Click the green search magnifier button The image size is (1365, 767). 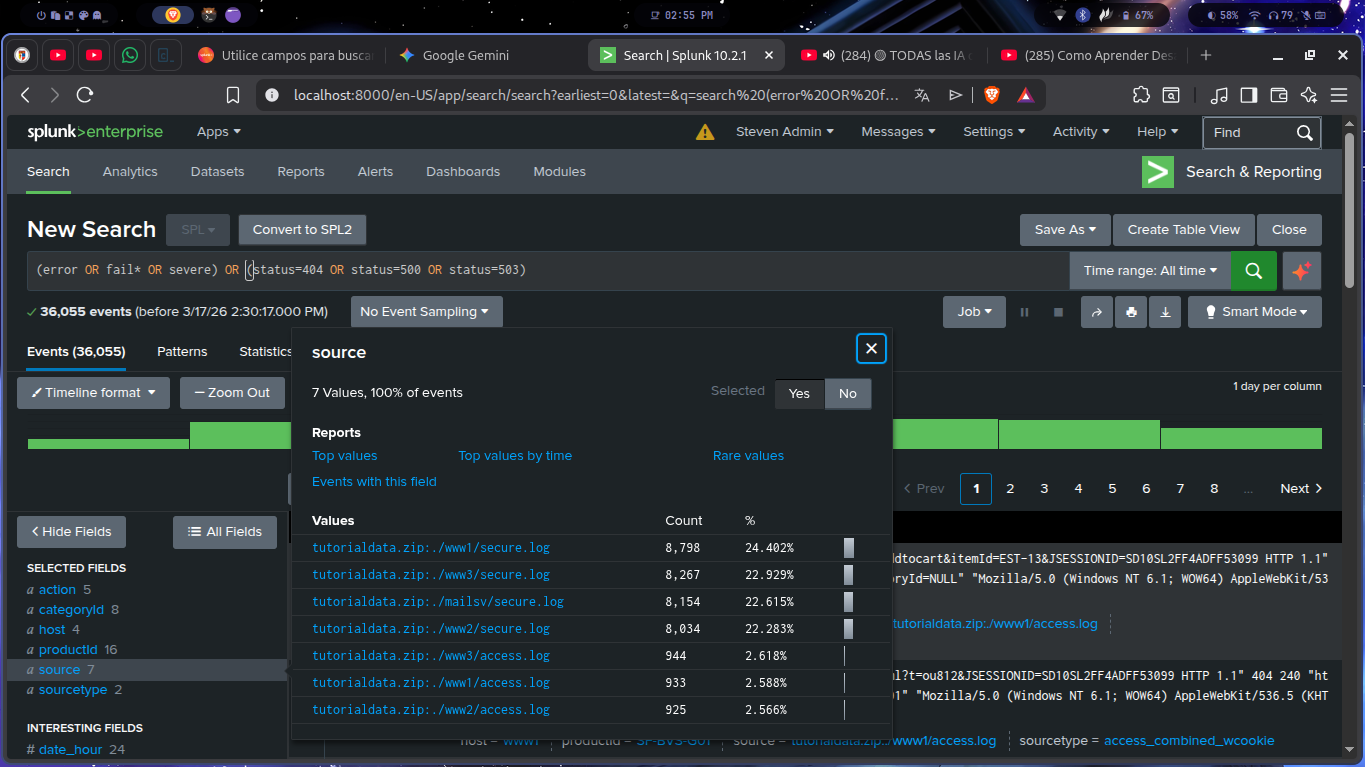(x=1253, y=271)
